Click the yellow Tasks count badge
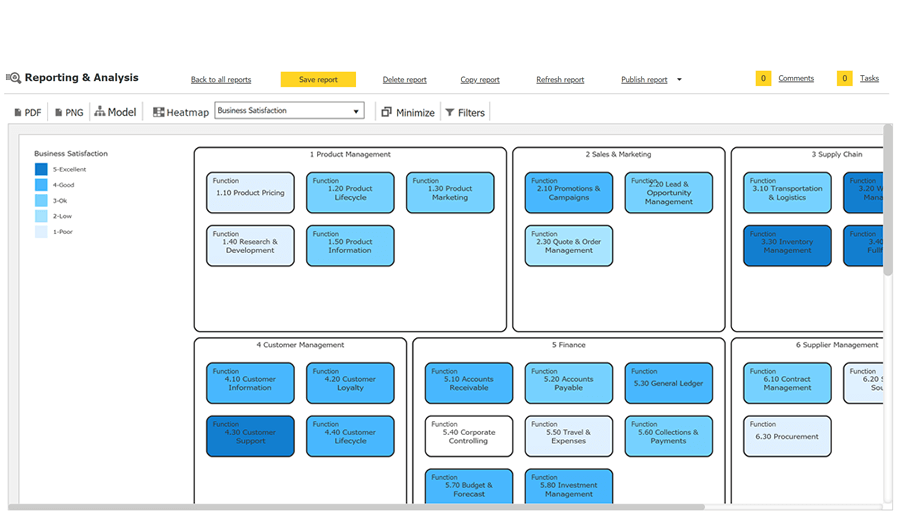 point(844,78)
